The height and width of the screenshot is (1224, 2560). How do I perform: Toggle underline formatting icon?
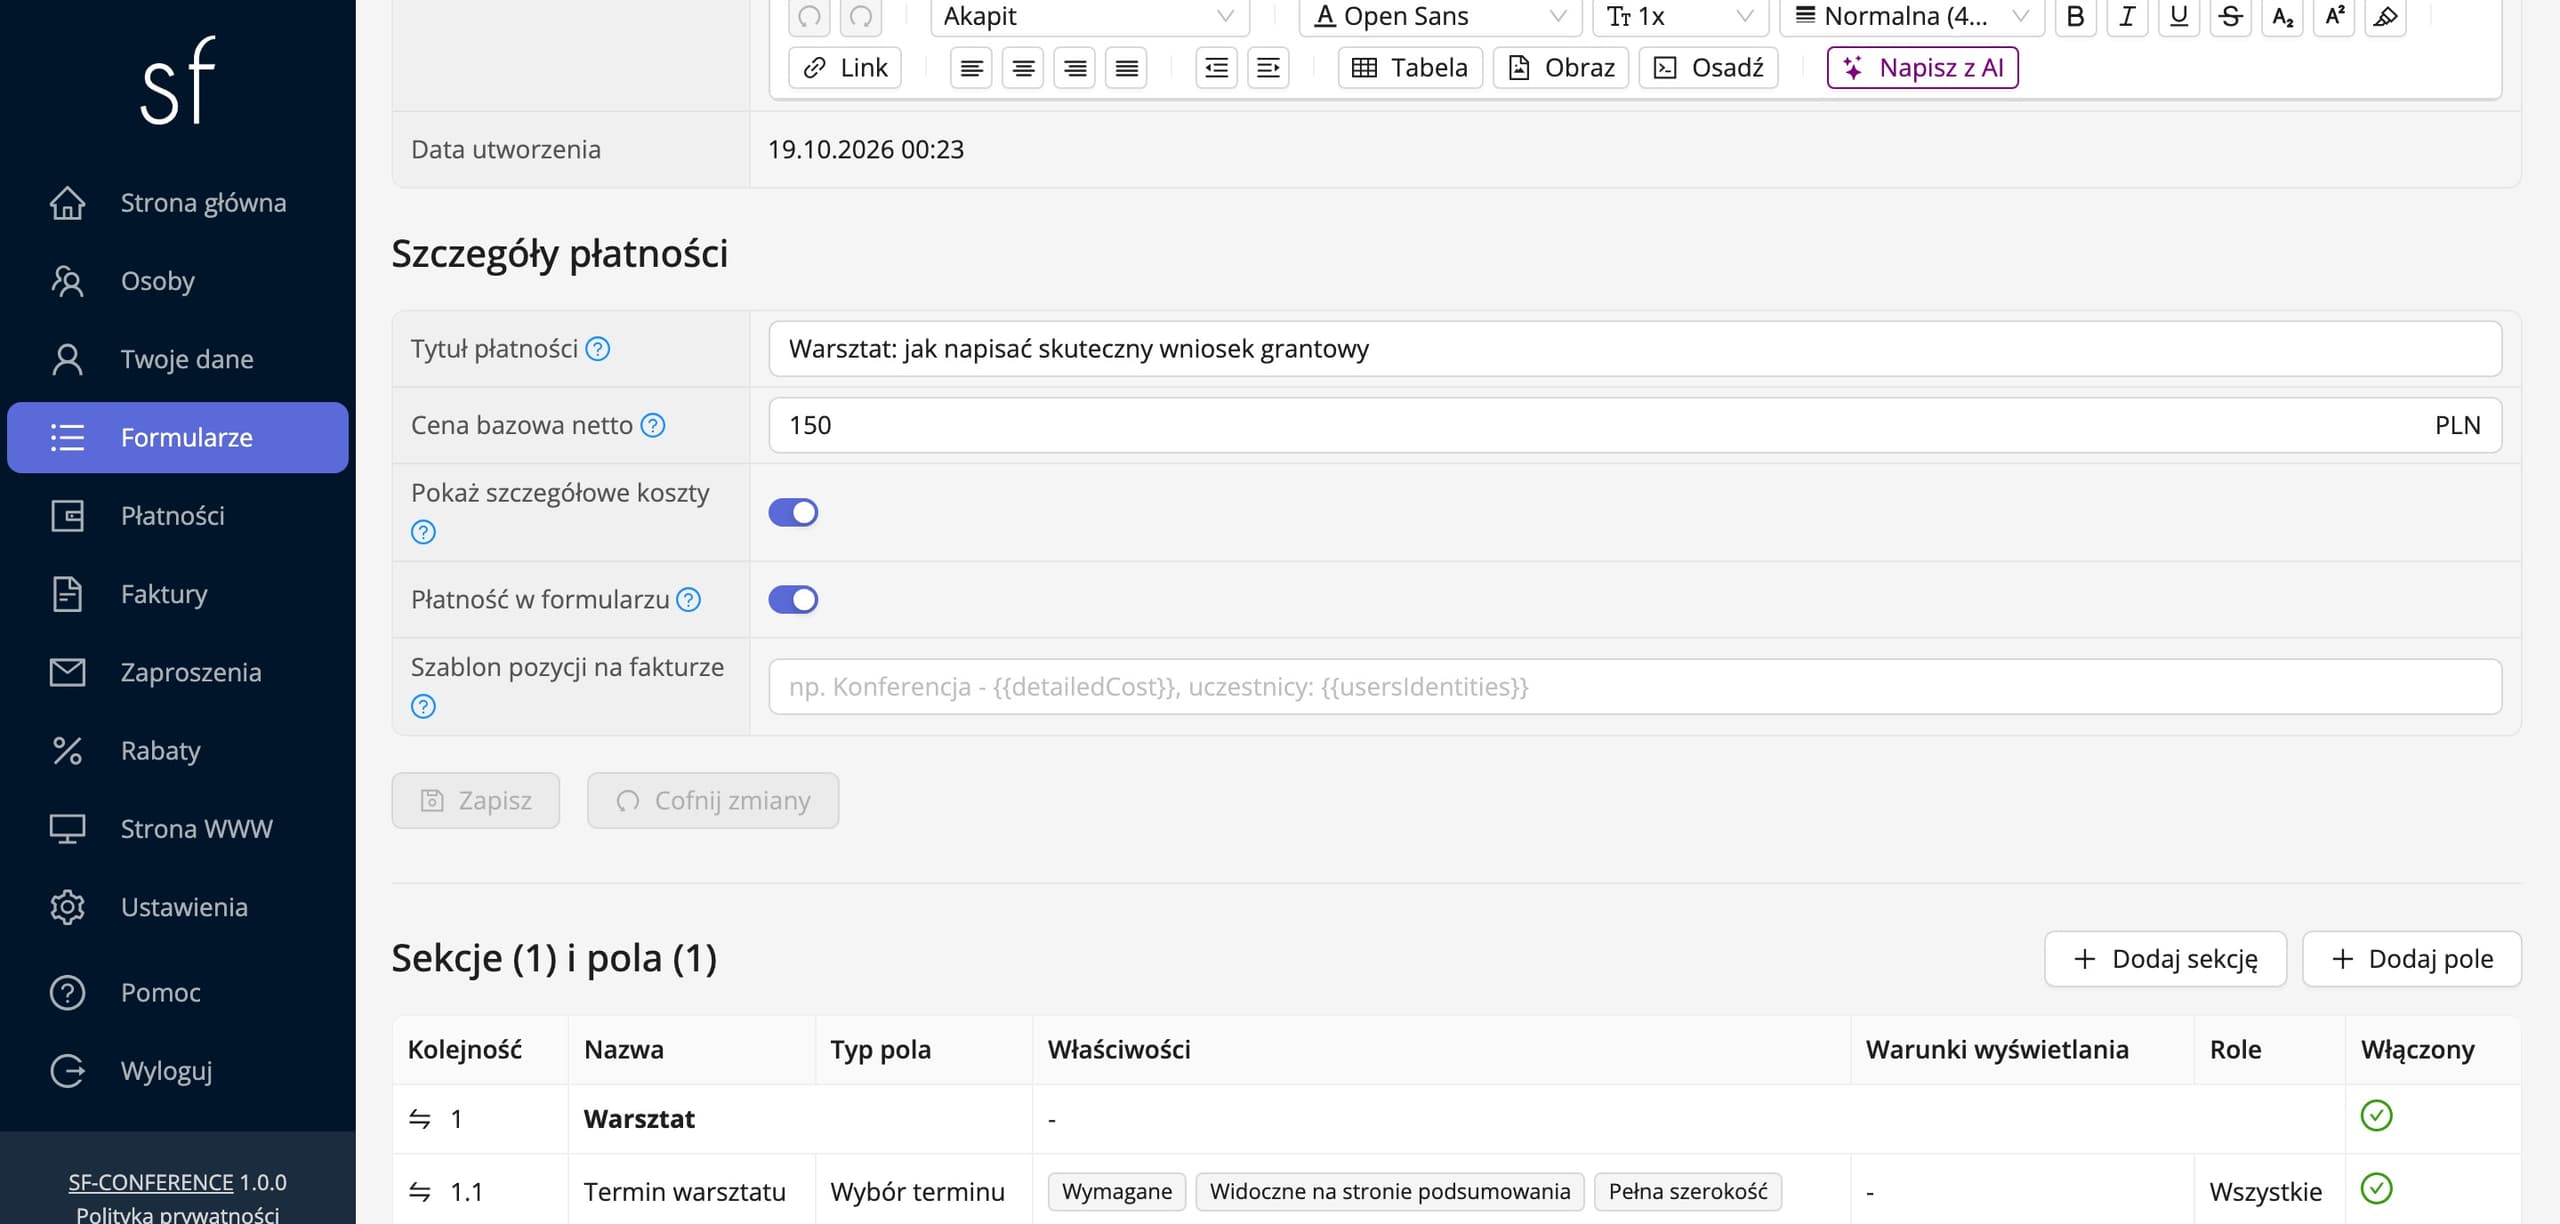tap(2179, 16)
